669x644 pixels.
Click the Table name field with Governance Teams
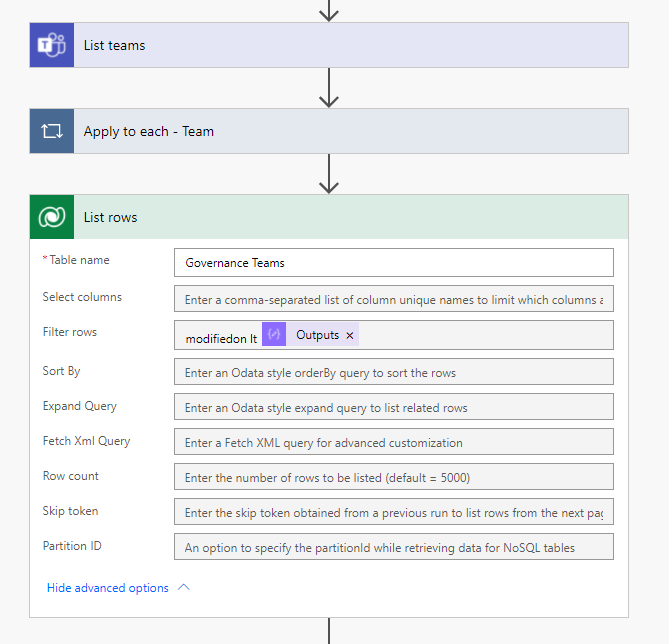coord(393,262)
